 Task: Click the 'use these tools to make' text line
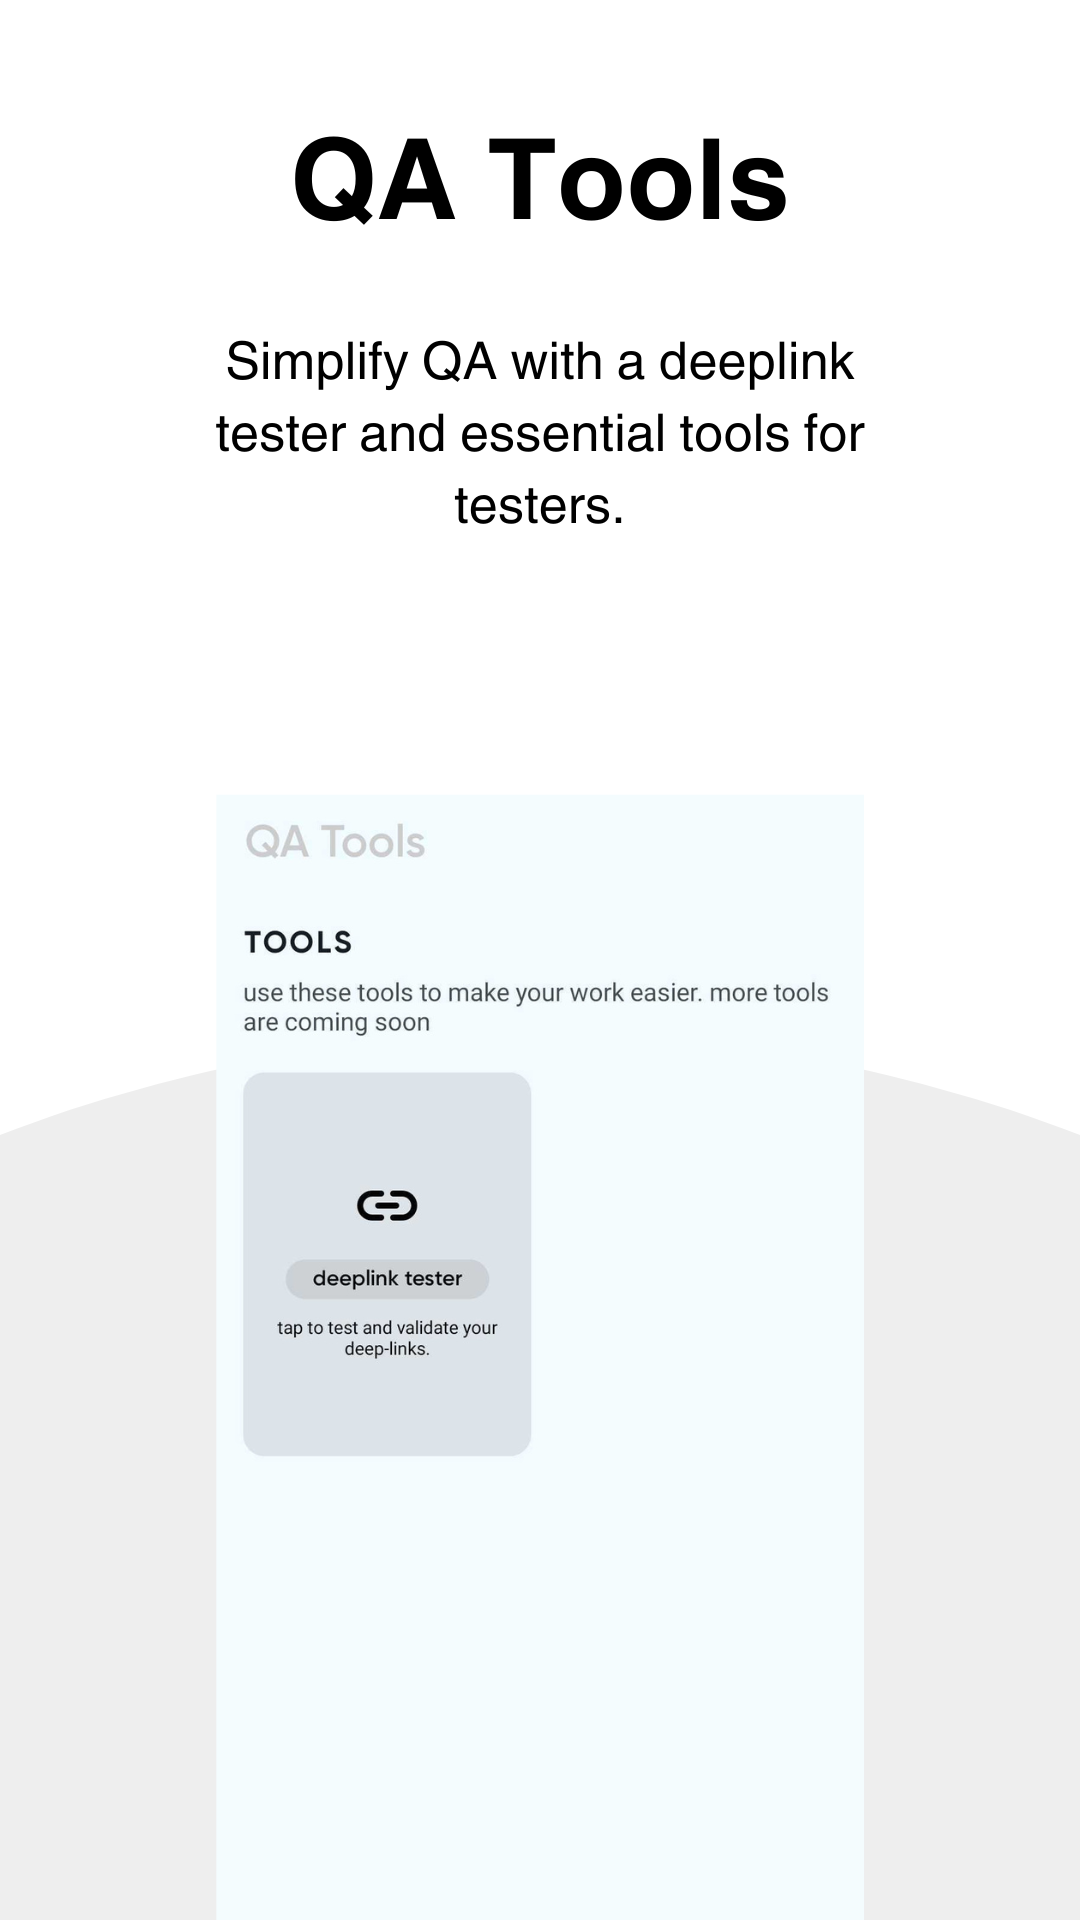coord(536,993)
